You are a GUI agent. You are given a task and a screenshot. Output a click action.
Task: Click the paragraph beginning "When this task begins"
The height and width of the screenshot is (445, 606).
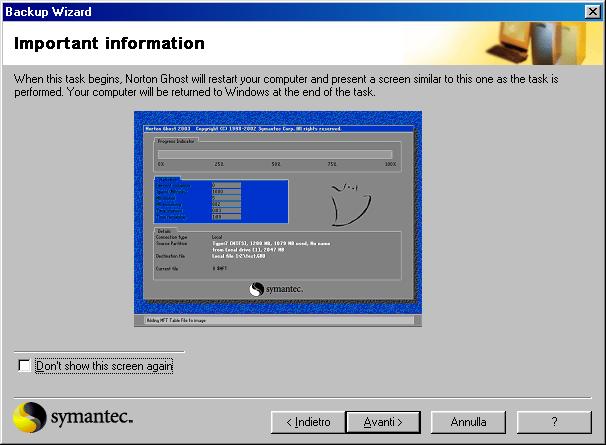coord(286,85)
